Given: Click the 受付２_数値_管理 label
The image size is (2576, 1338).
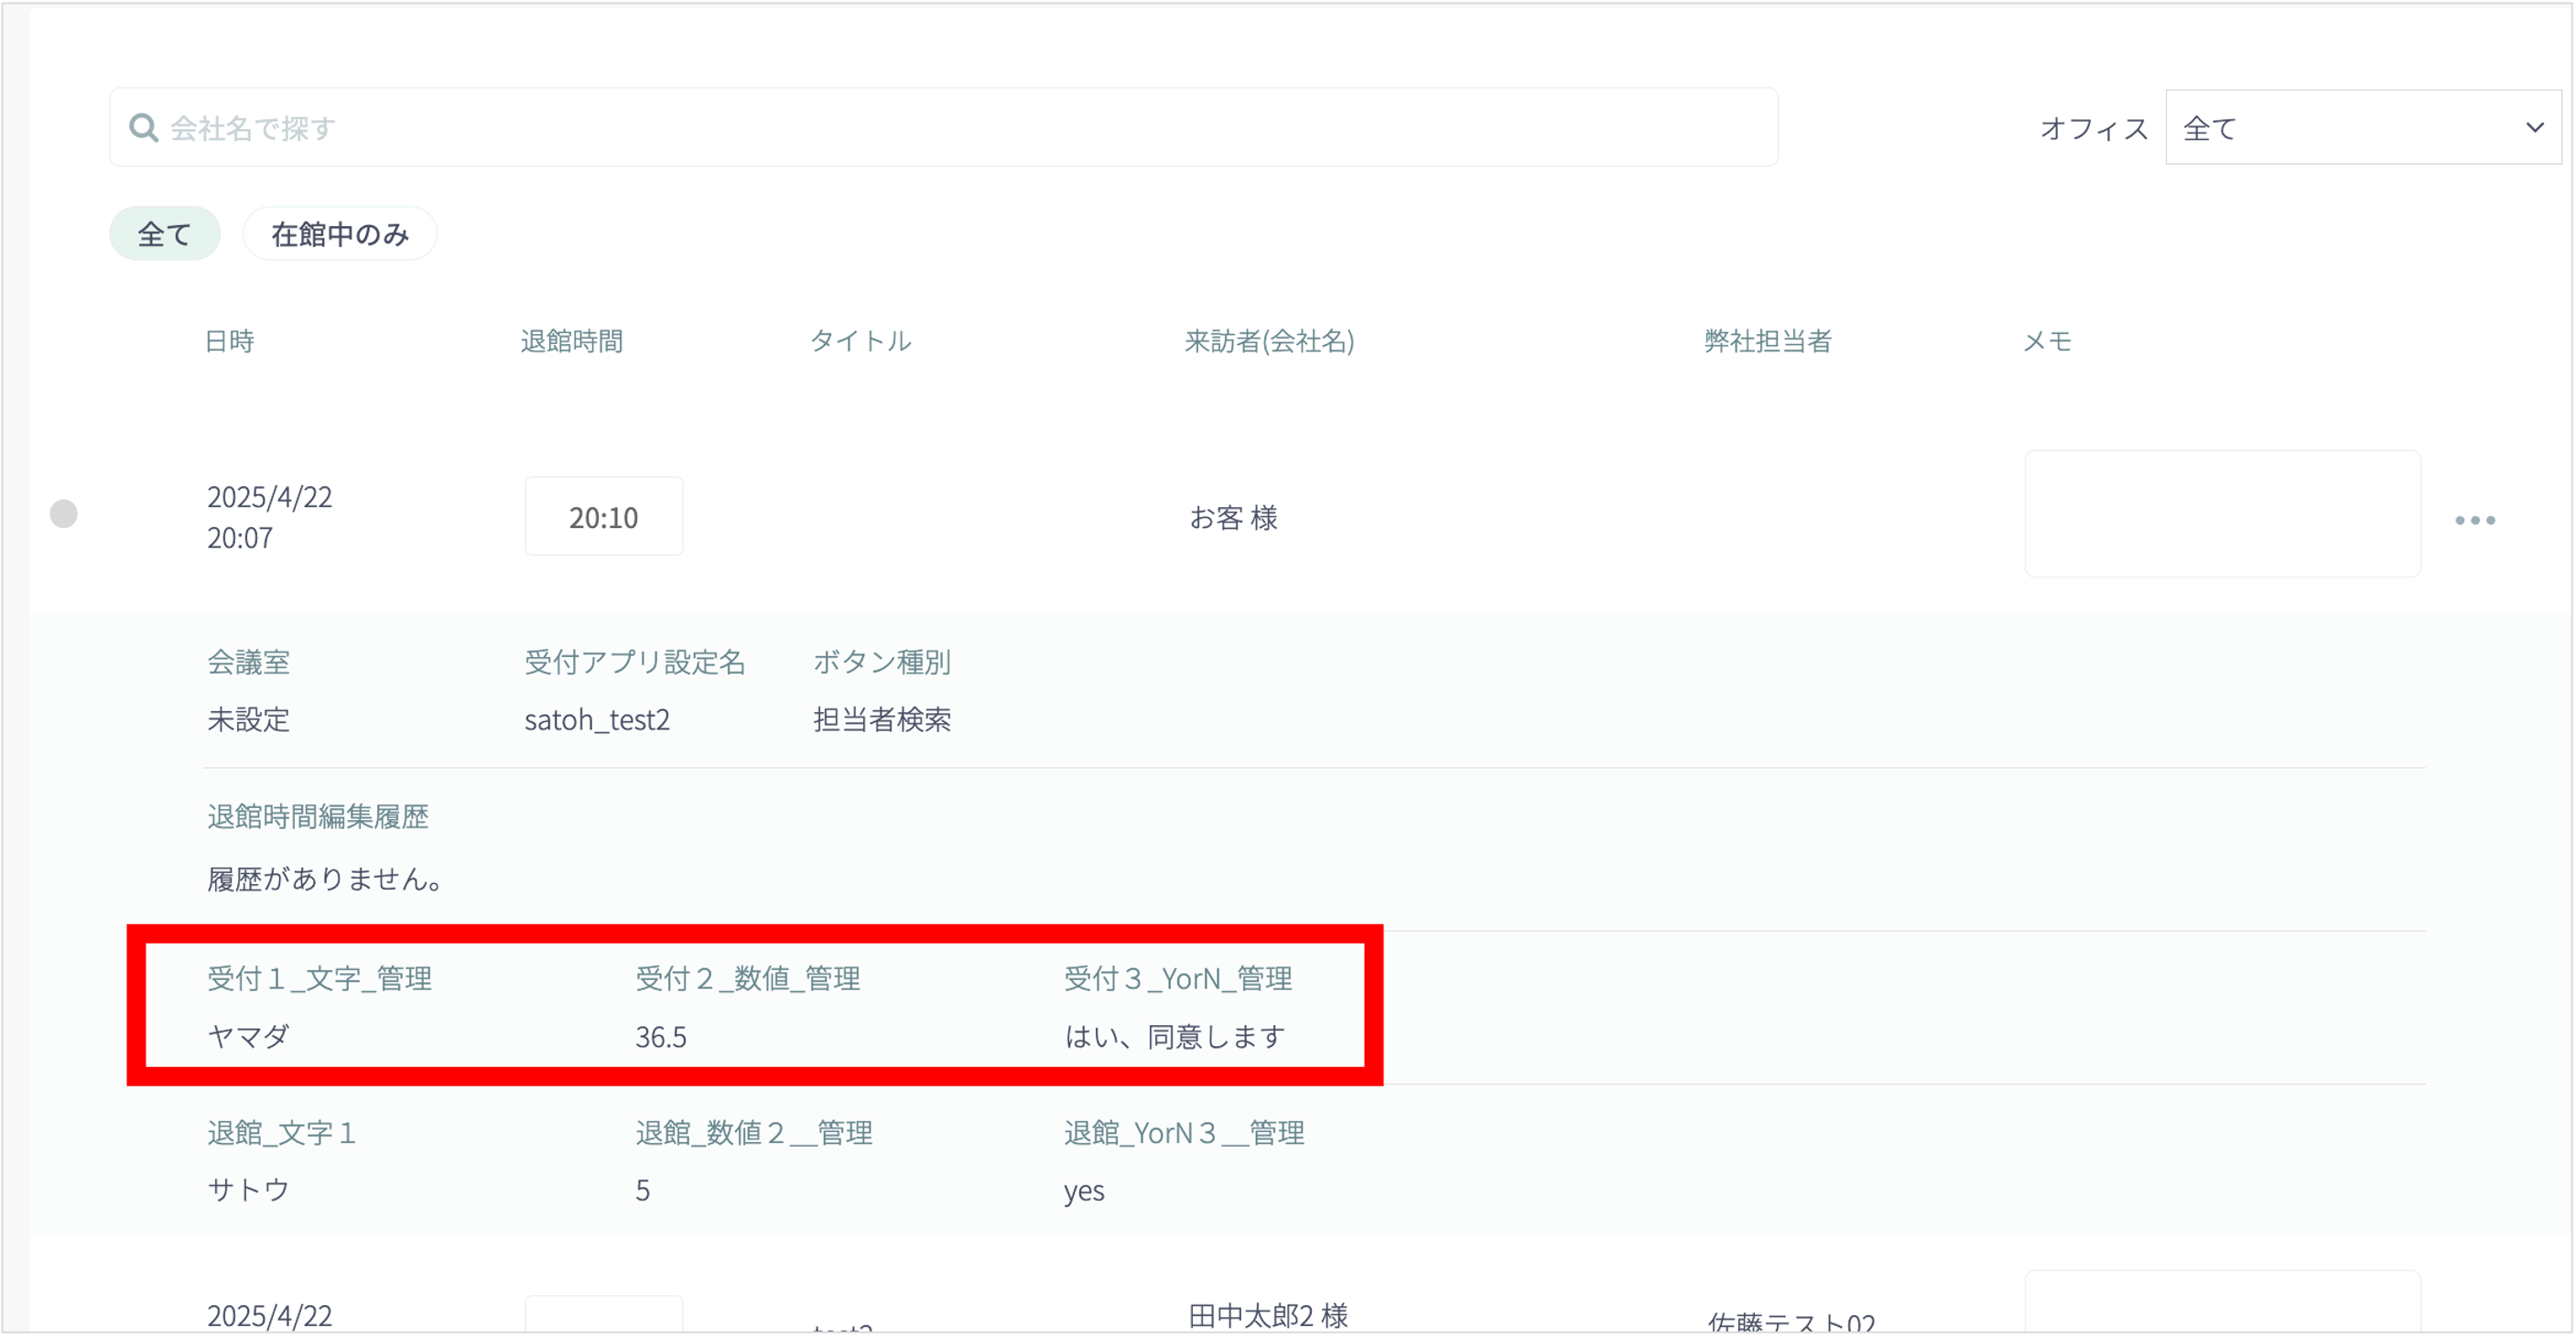Looking at the screenshot, I should point(748,979).
